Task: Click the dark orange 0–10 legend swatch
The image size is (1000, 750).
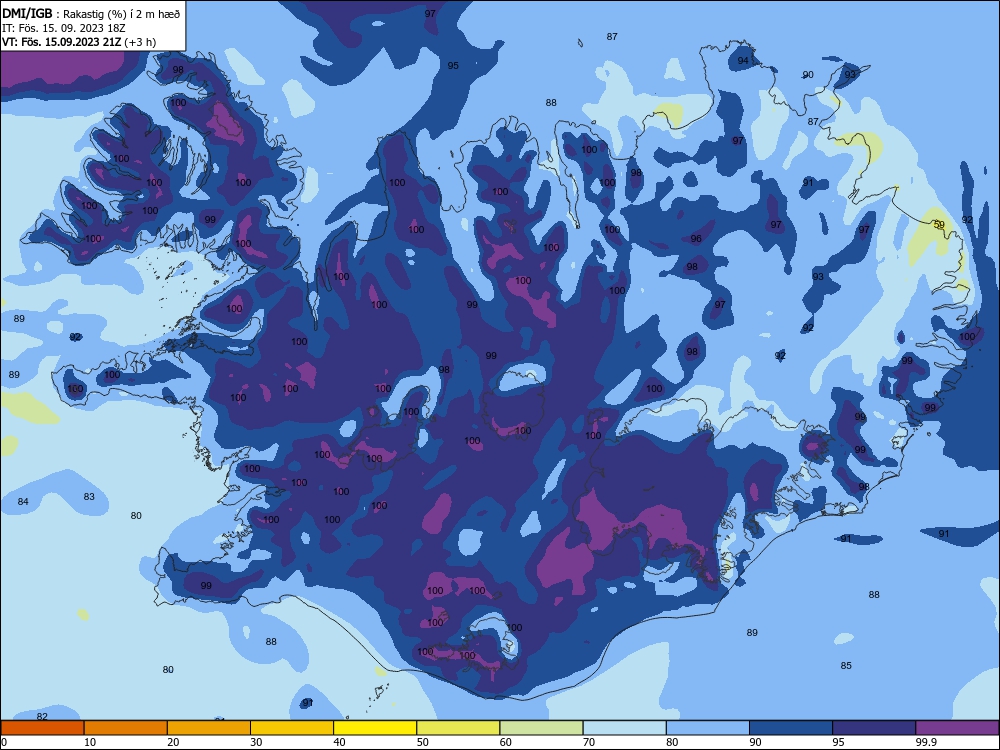Action: [42, 728]
